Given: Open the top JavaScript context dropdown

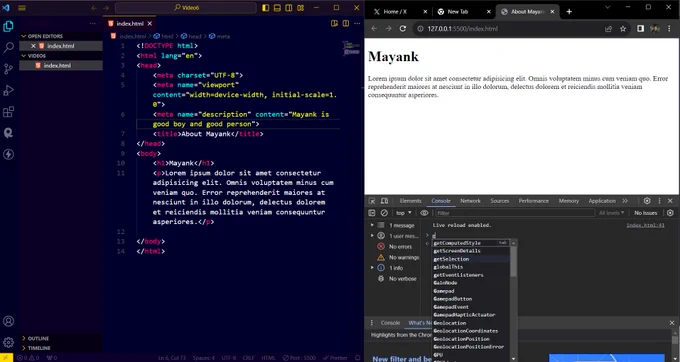Looking at the screenshot, I should tap(403, 213).
